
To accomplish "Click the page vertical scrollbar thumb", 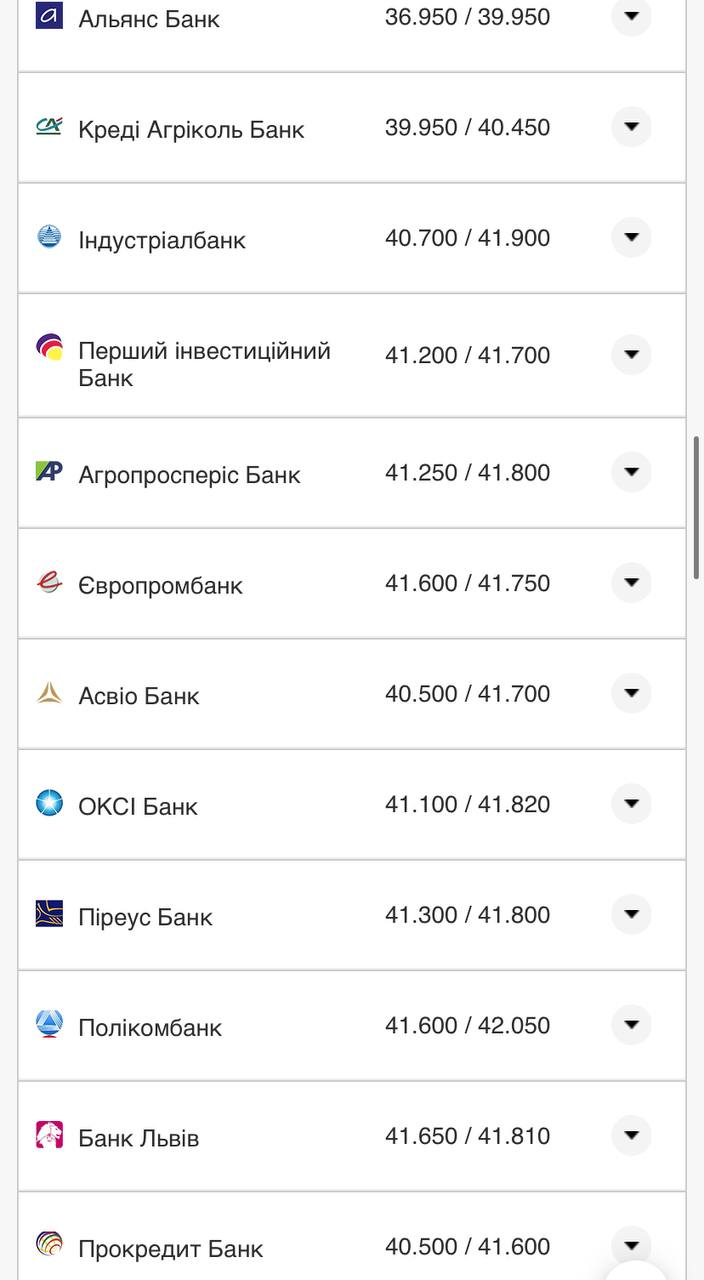I will (696, 507).
